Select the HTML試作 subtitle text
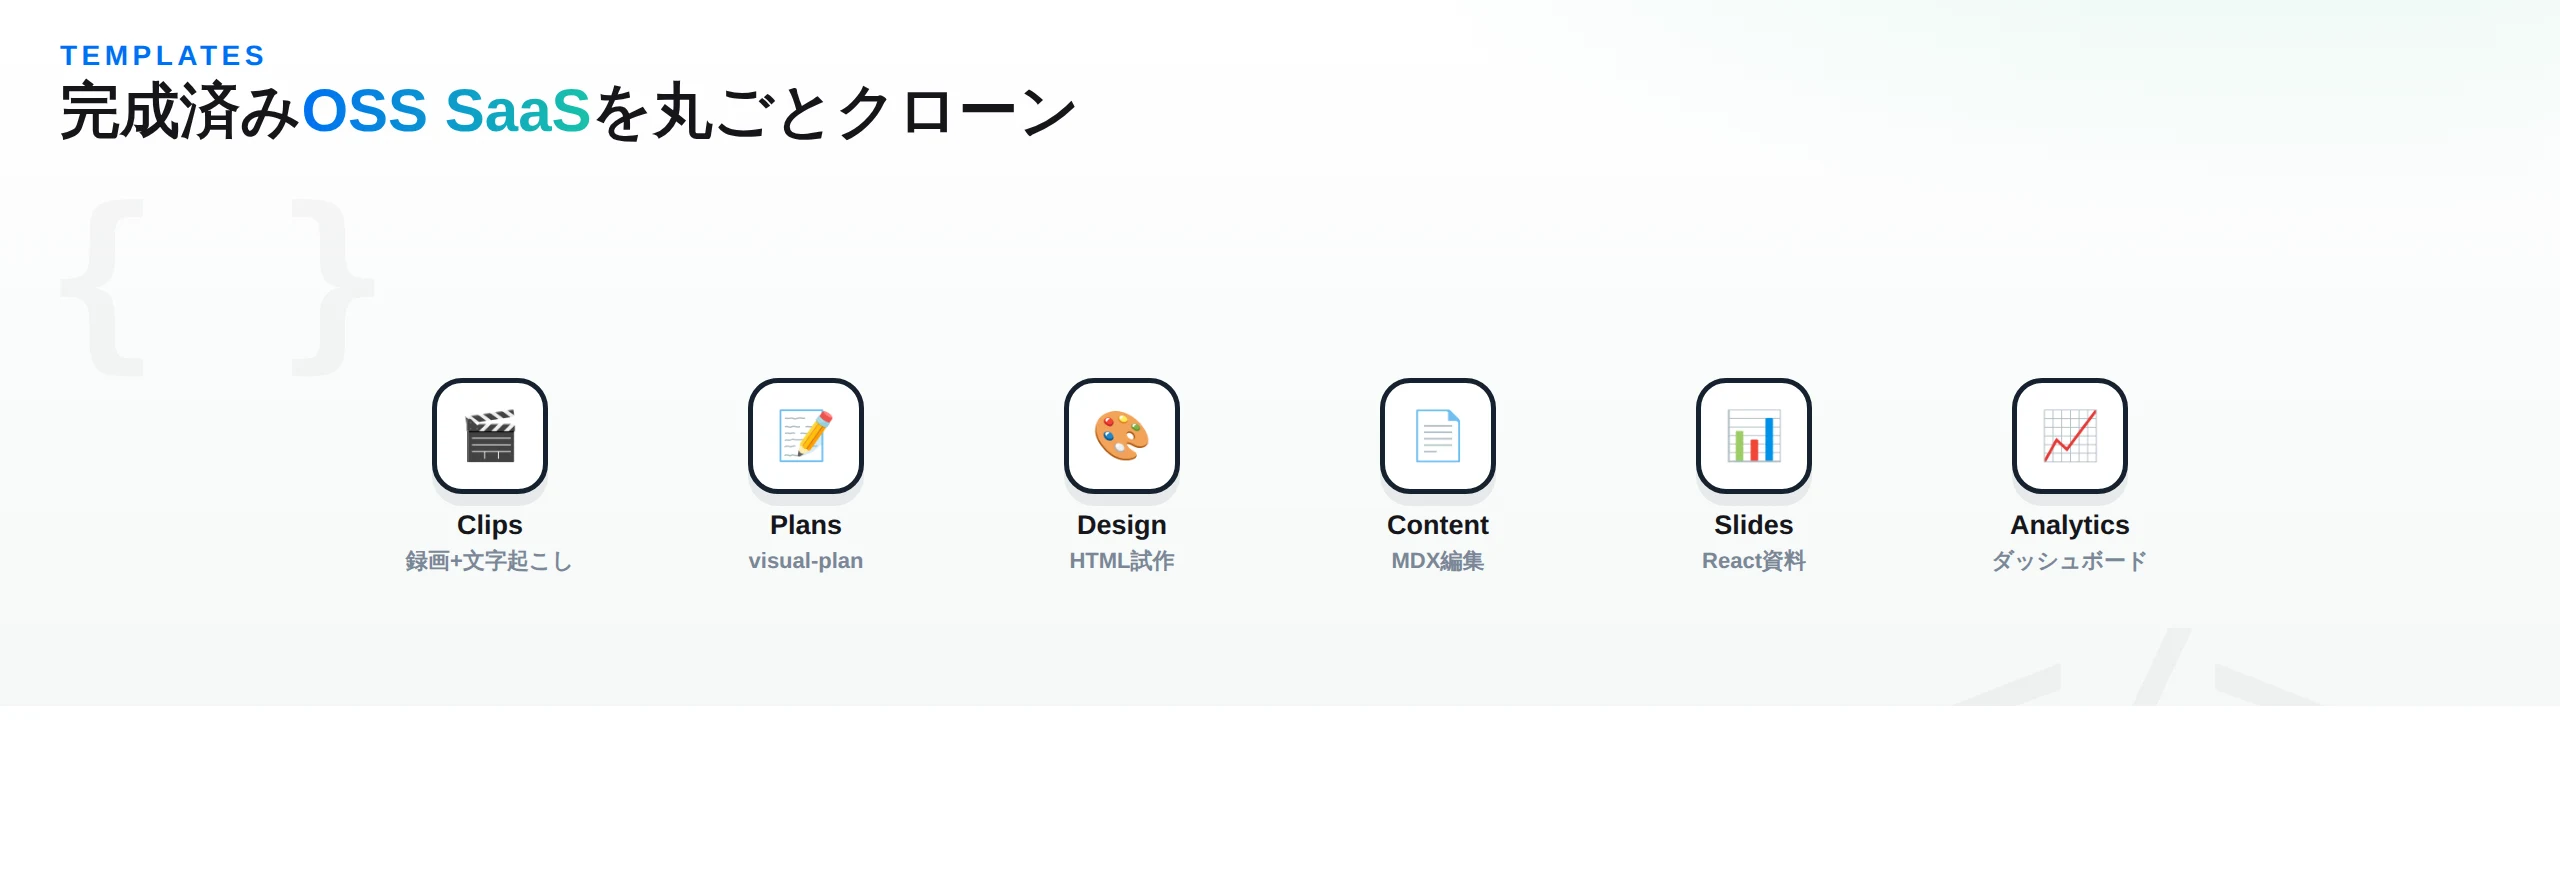Viewport: 2560px width, 880px height. (1122, 561)
